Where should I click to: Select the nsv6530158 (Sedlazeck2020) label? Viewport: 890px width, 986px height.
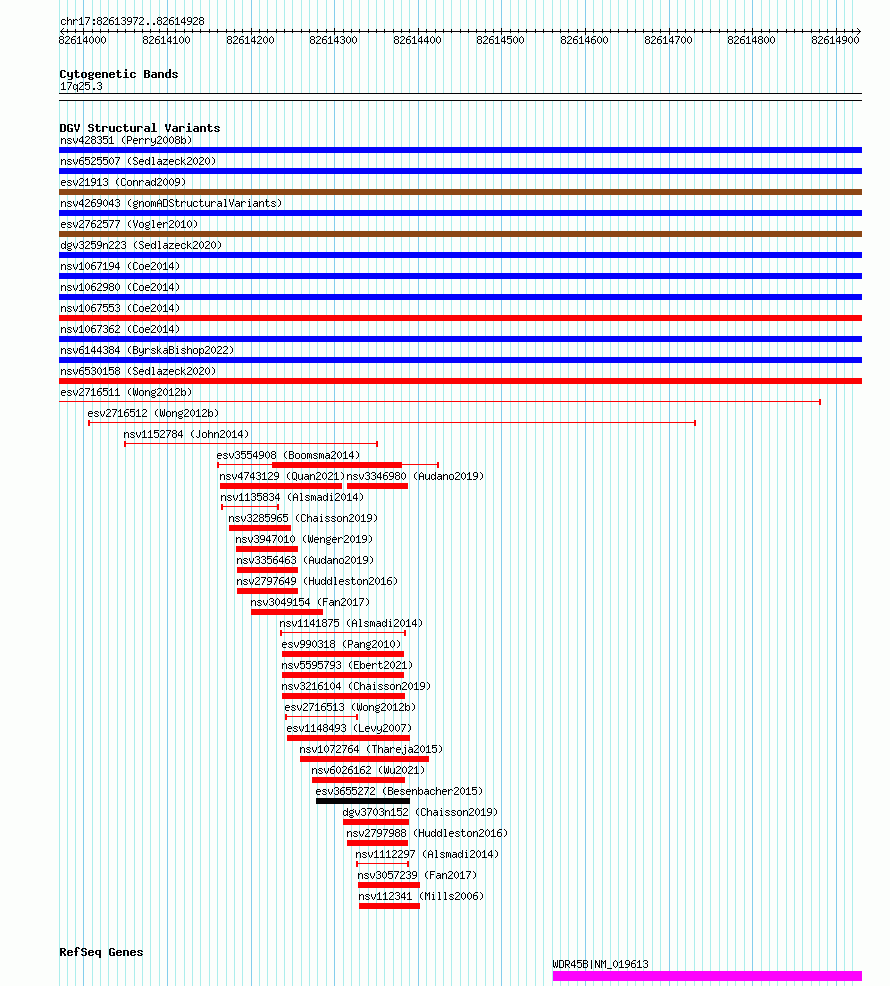(x=138, y=371)
